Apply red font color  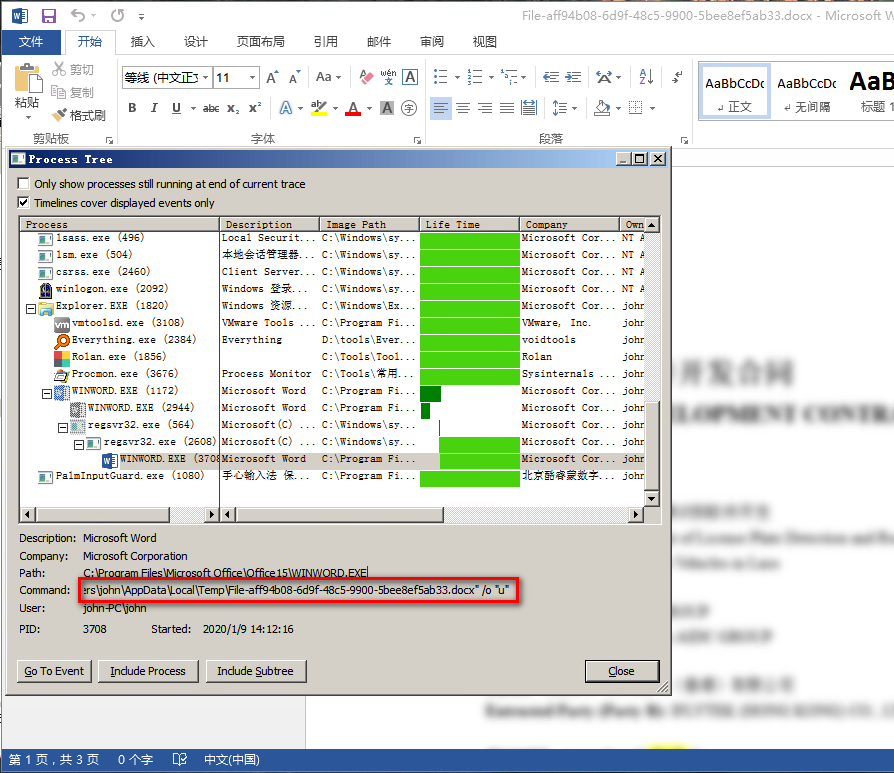[x=353, y=108]
